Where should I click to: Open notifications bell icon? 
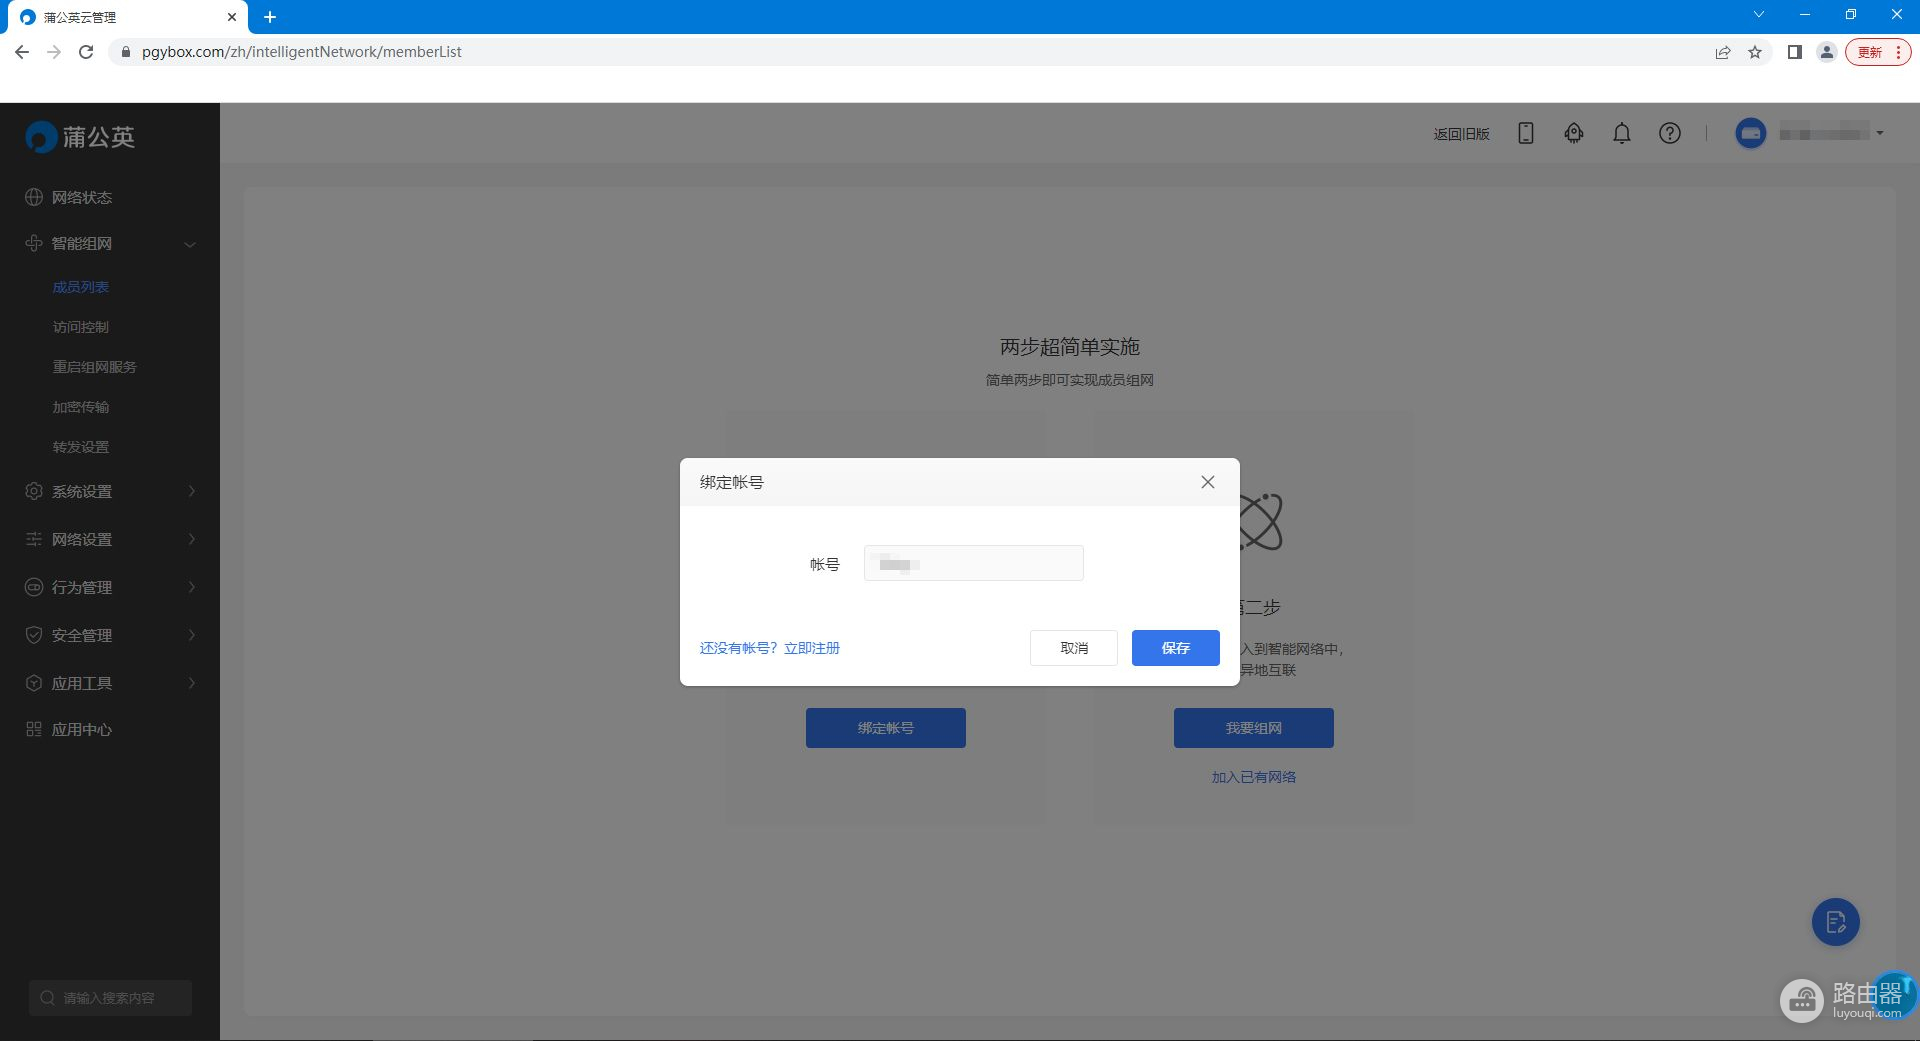1622,133
